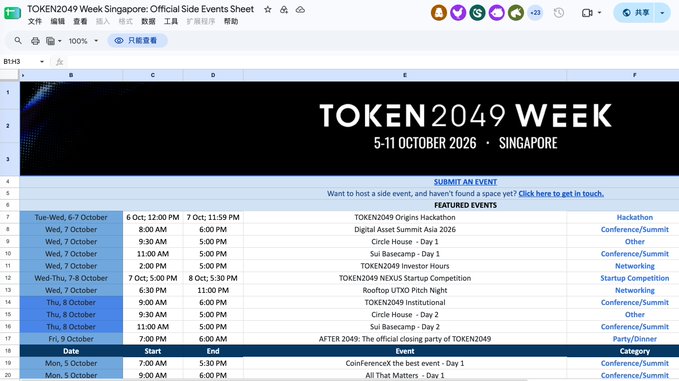
Task: Click the purple fox collaborator avatar
Action: 458,13
